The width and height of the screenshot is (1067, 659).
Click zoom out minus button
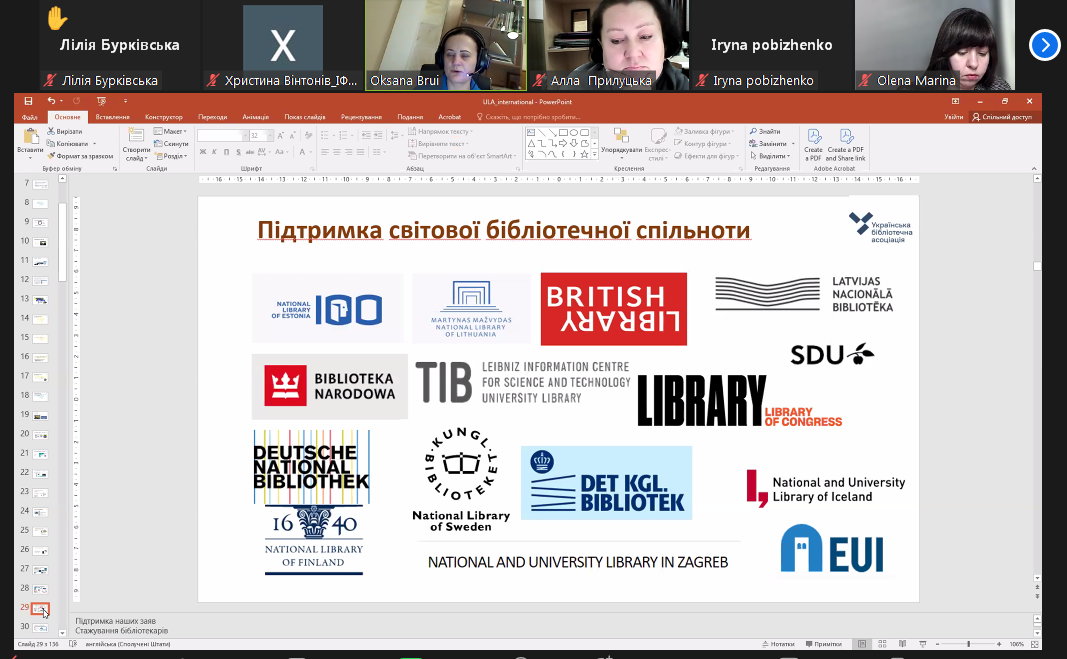(937, 643)
